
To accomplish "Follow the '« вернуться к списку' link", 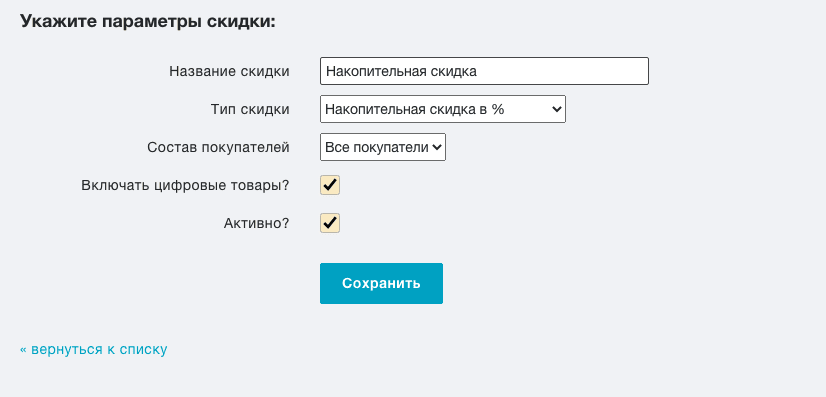I will 94,349.
